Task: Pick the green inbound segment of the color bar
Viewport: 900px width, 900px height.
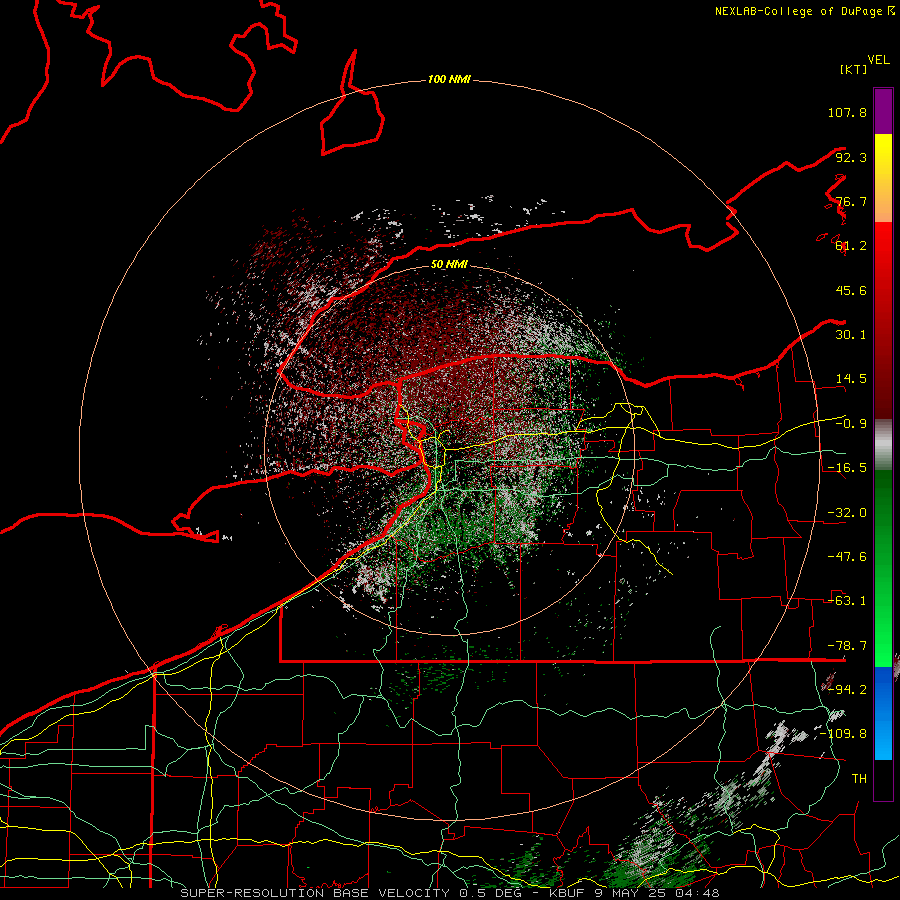Action: [883, 569]
